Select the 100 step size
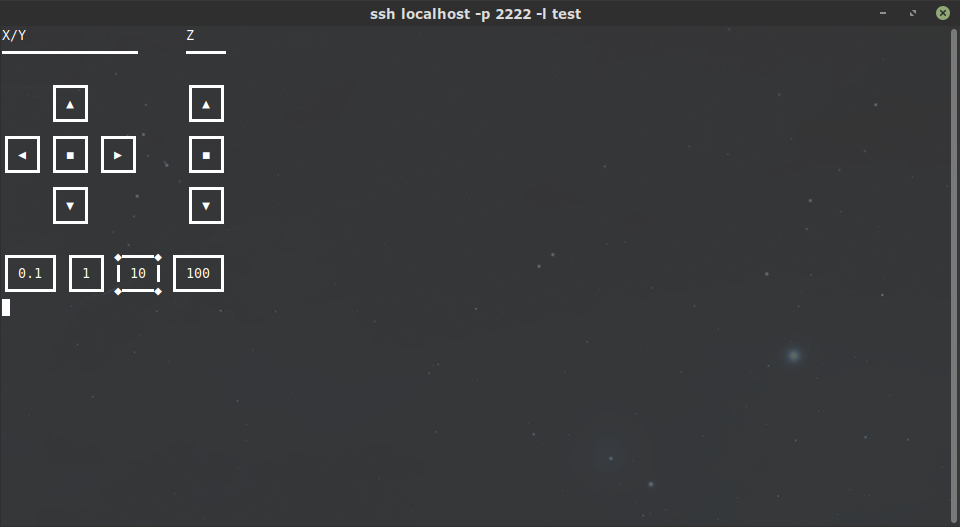Screen dimensions: 960x527 (x=198, y=274)
